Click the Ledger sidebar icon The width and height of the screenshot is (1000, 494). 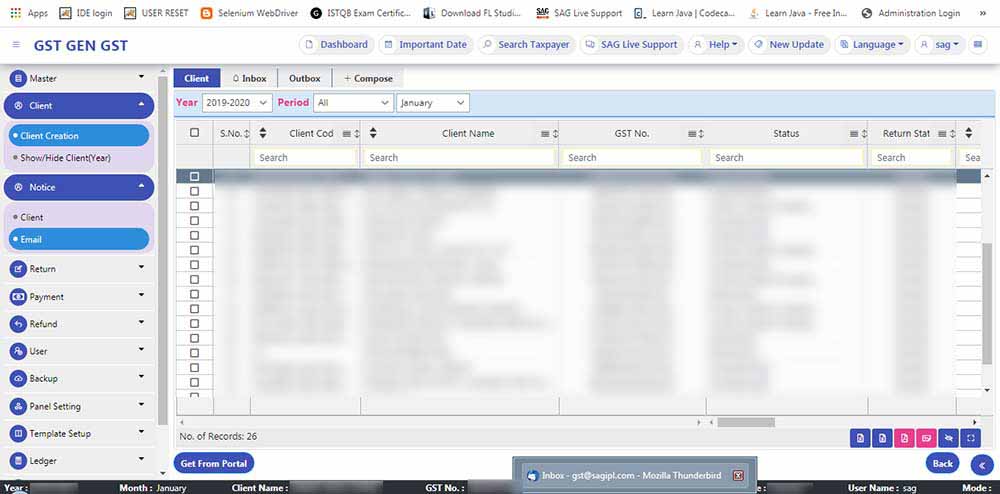18,461
